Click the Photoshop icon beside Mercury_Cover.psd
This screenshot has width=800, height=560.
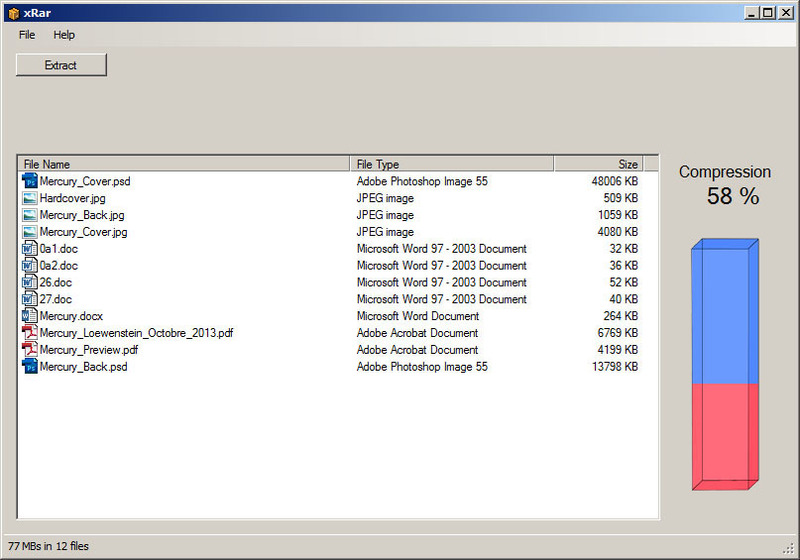click(x=29, y=182)
